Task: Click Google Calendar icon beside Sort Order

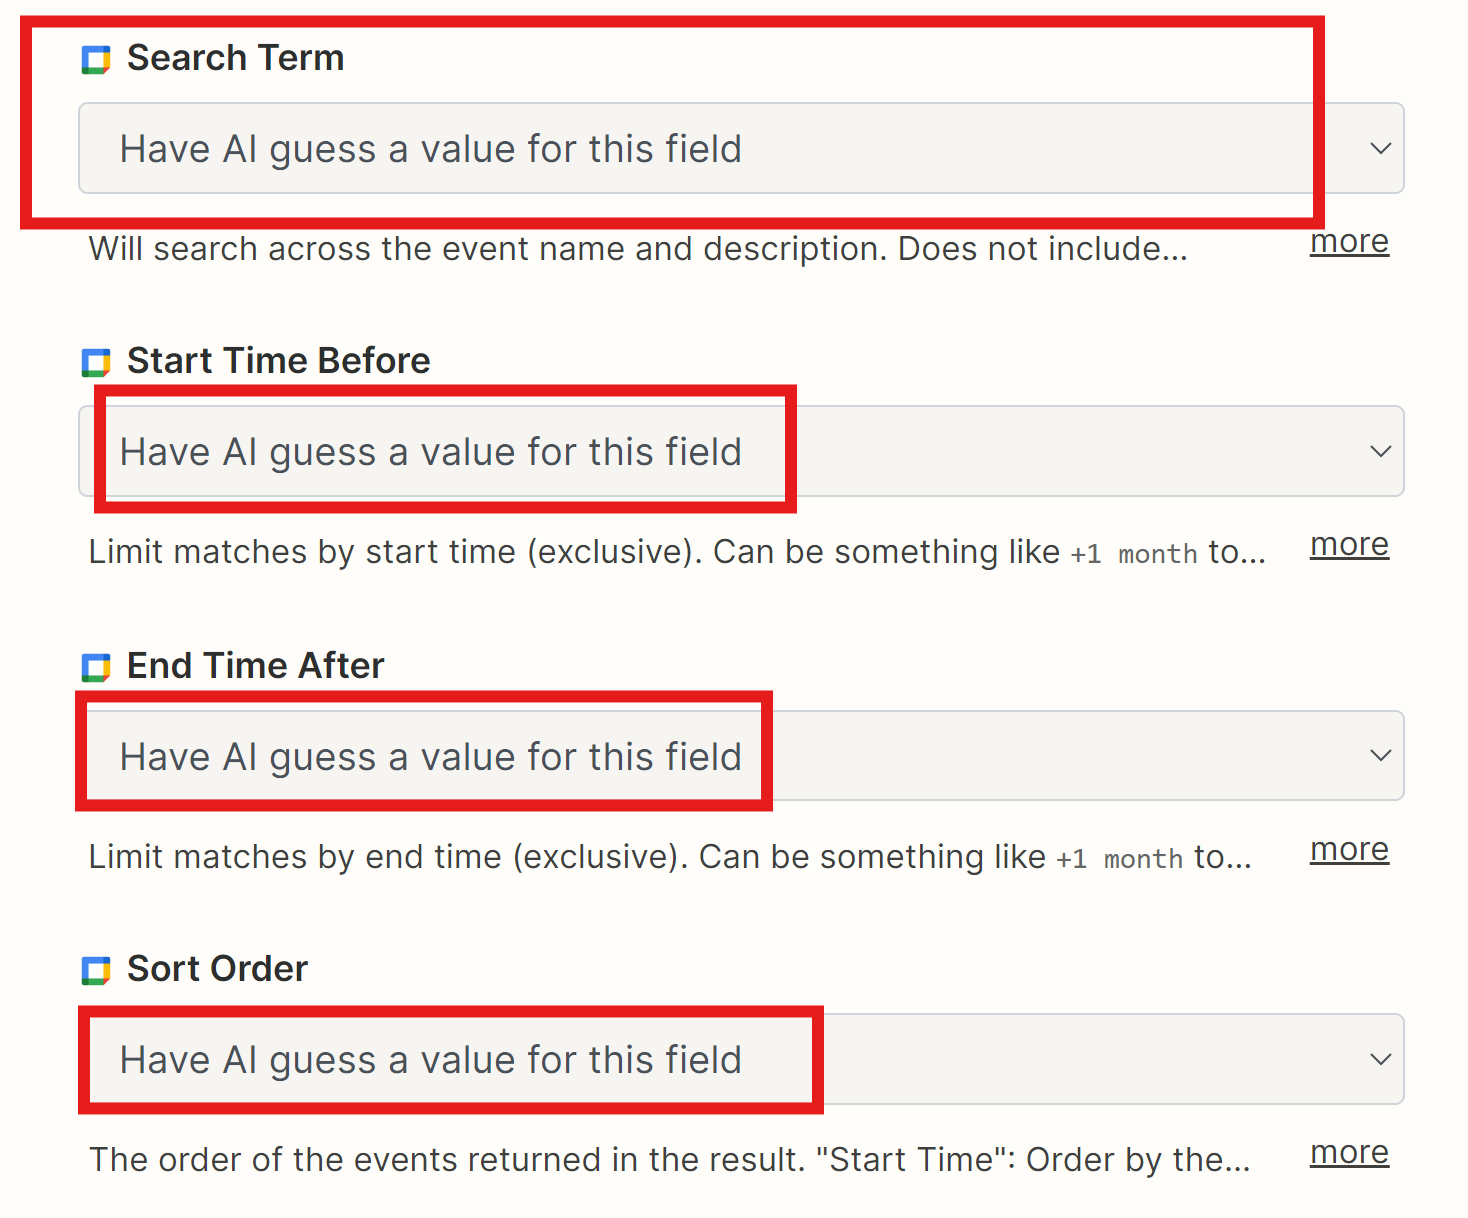Action: (x=96, y=971)
